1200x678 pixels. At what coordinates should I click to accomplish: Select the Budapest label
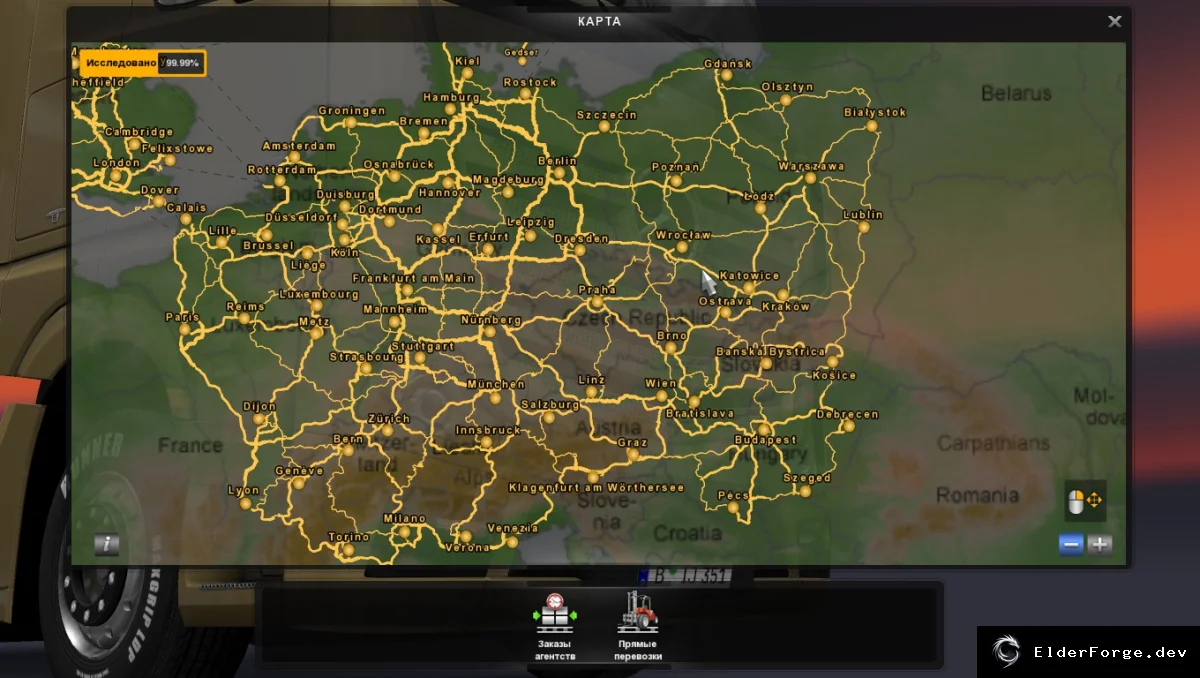pos(765,440)
